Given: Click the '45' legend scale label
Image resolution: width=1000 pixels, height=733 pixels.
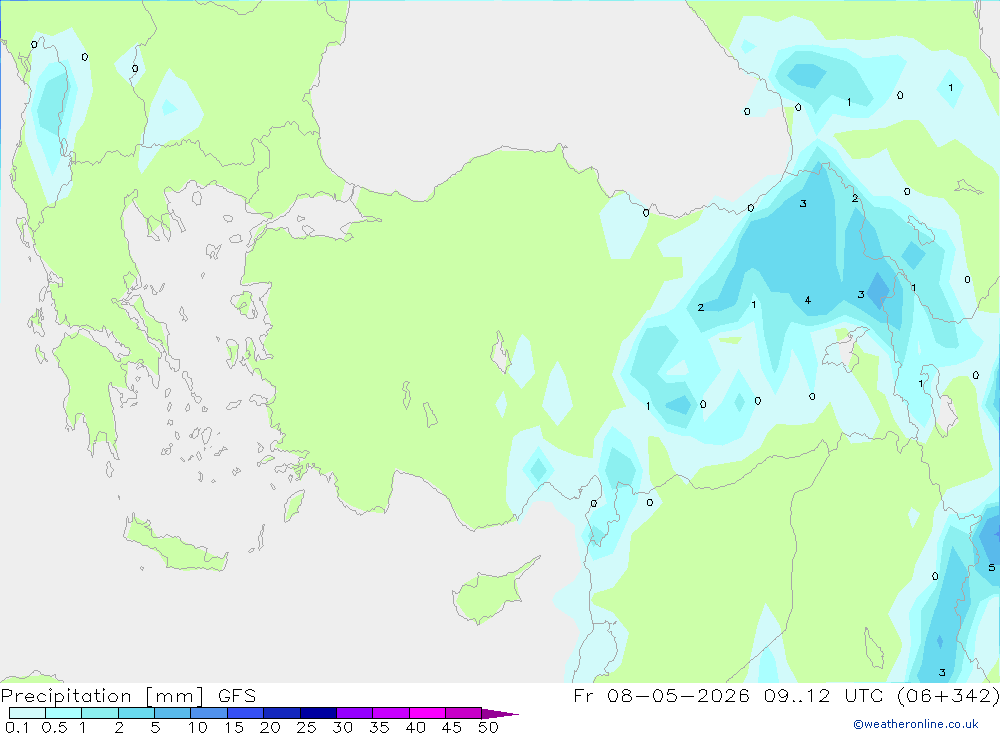Looking at the screenshot, I should [x=452, y=727].
